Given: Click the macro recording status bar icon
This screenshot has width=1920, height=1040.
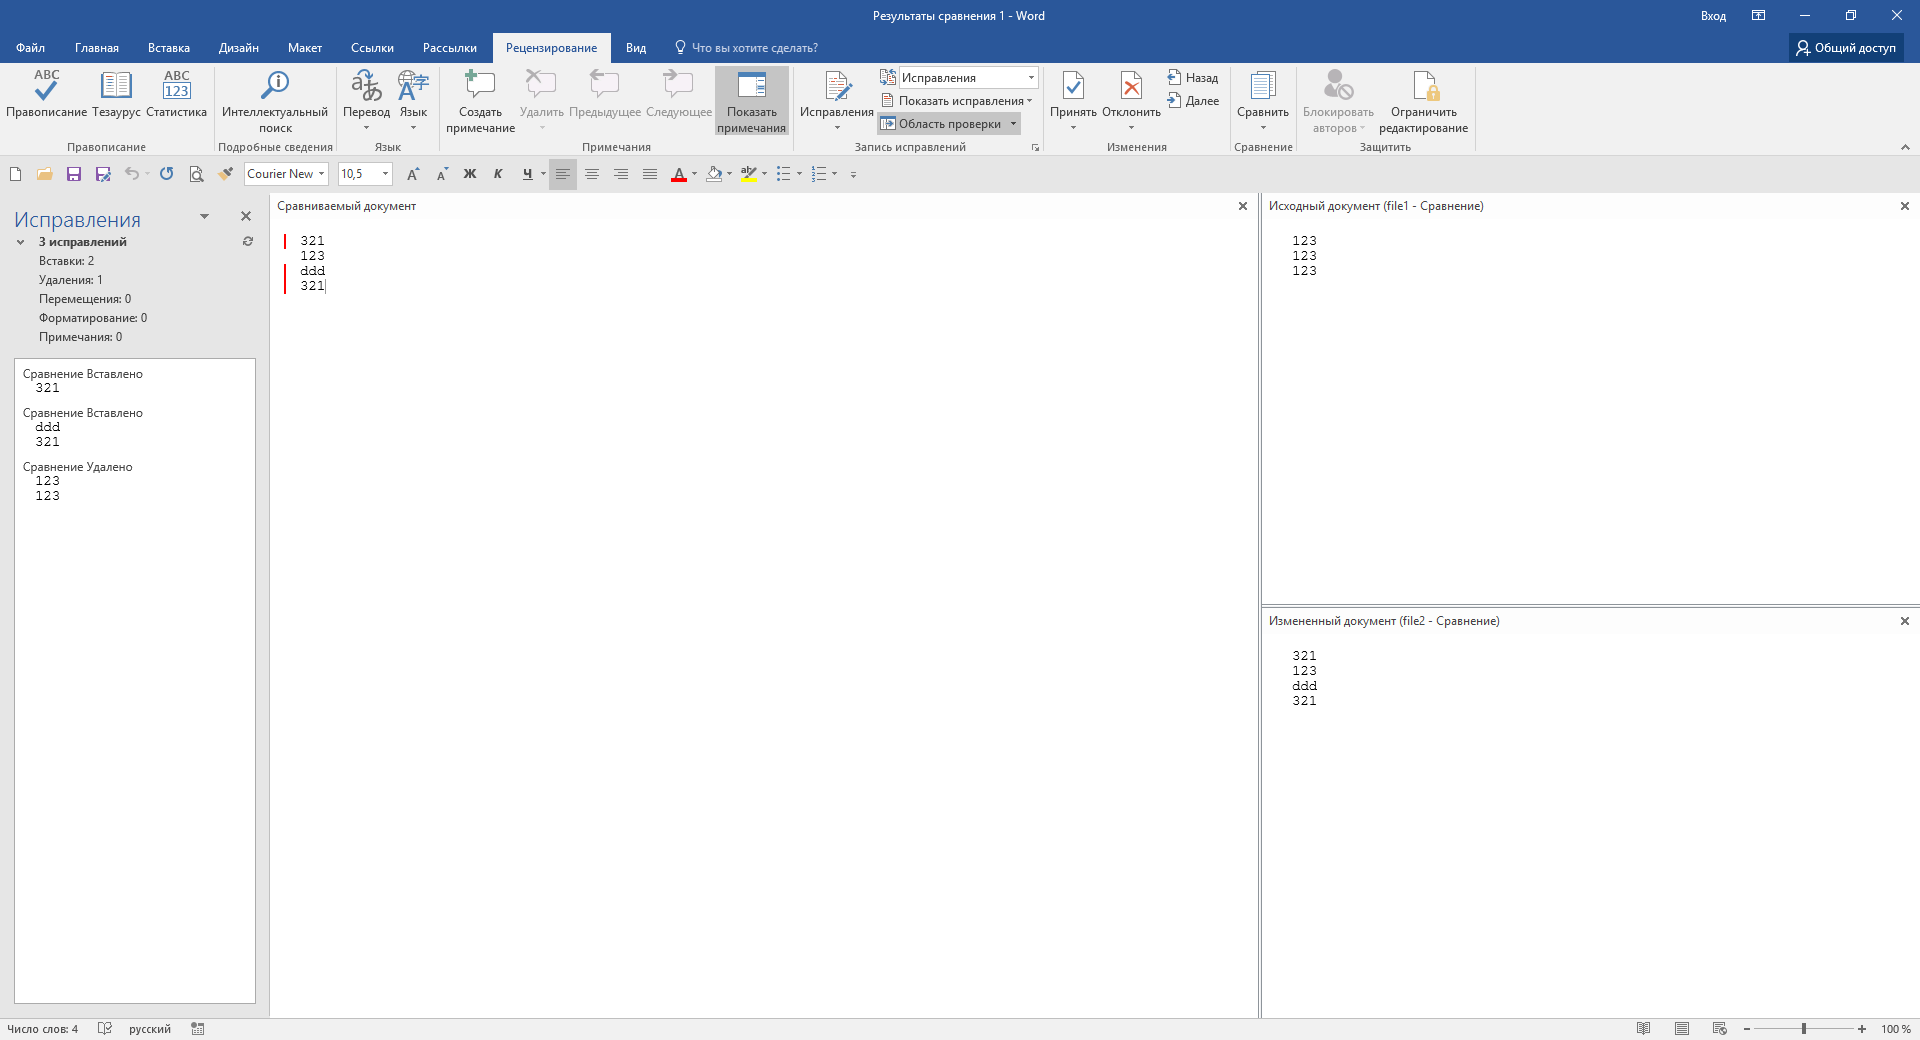Looking at the screenshot, I should point(198,1029).
